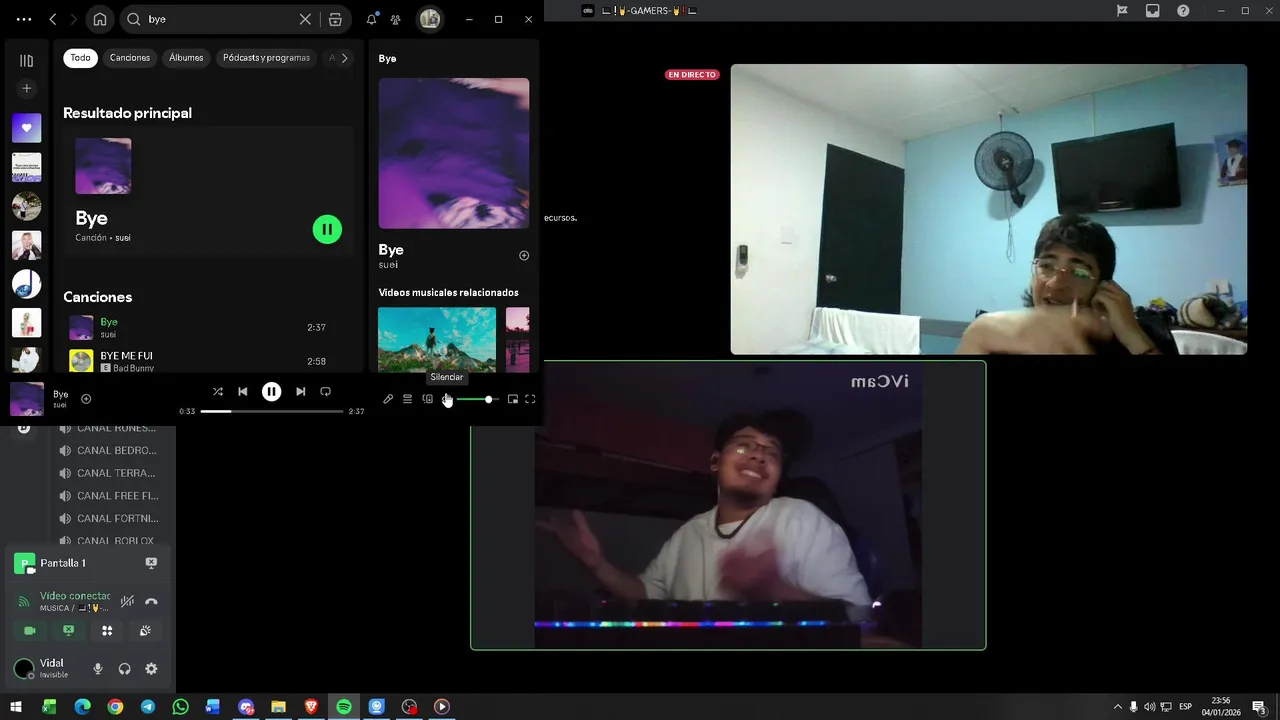Disconnect from the voice call
1280x720 pixels.
151,602
